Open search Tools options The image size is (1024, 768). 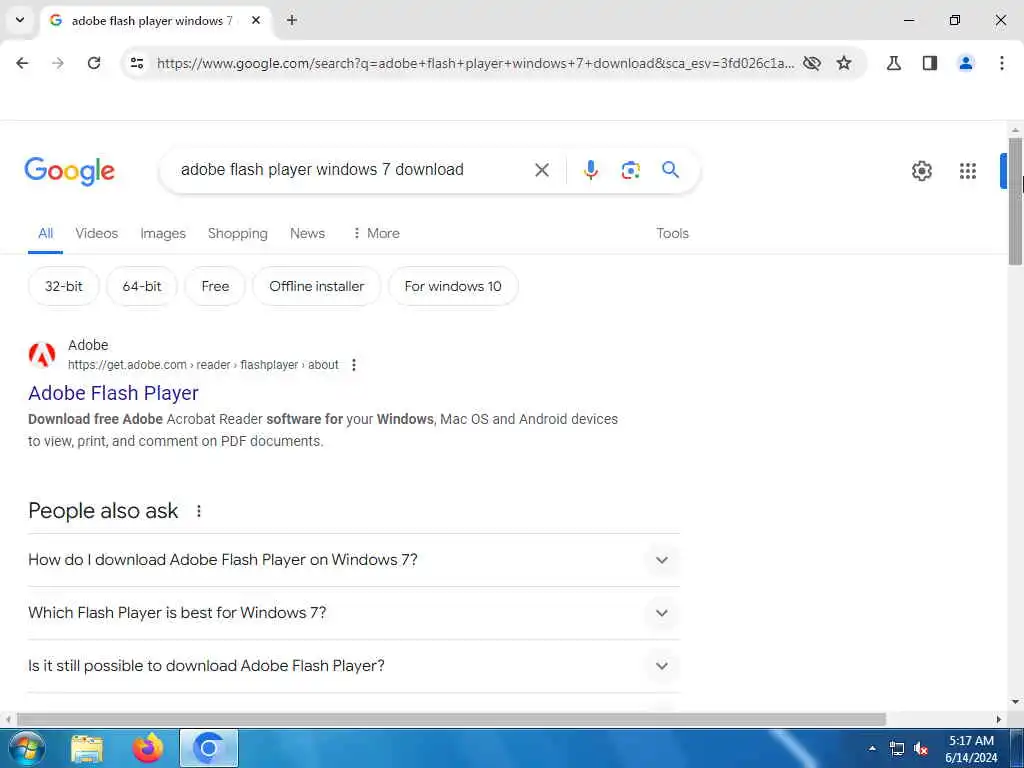672,233
